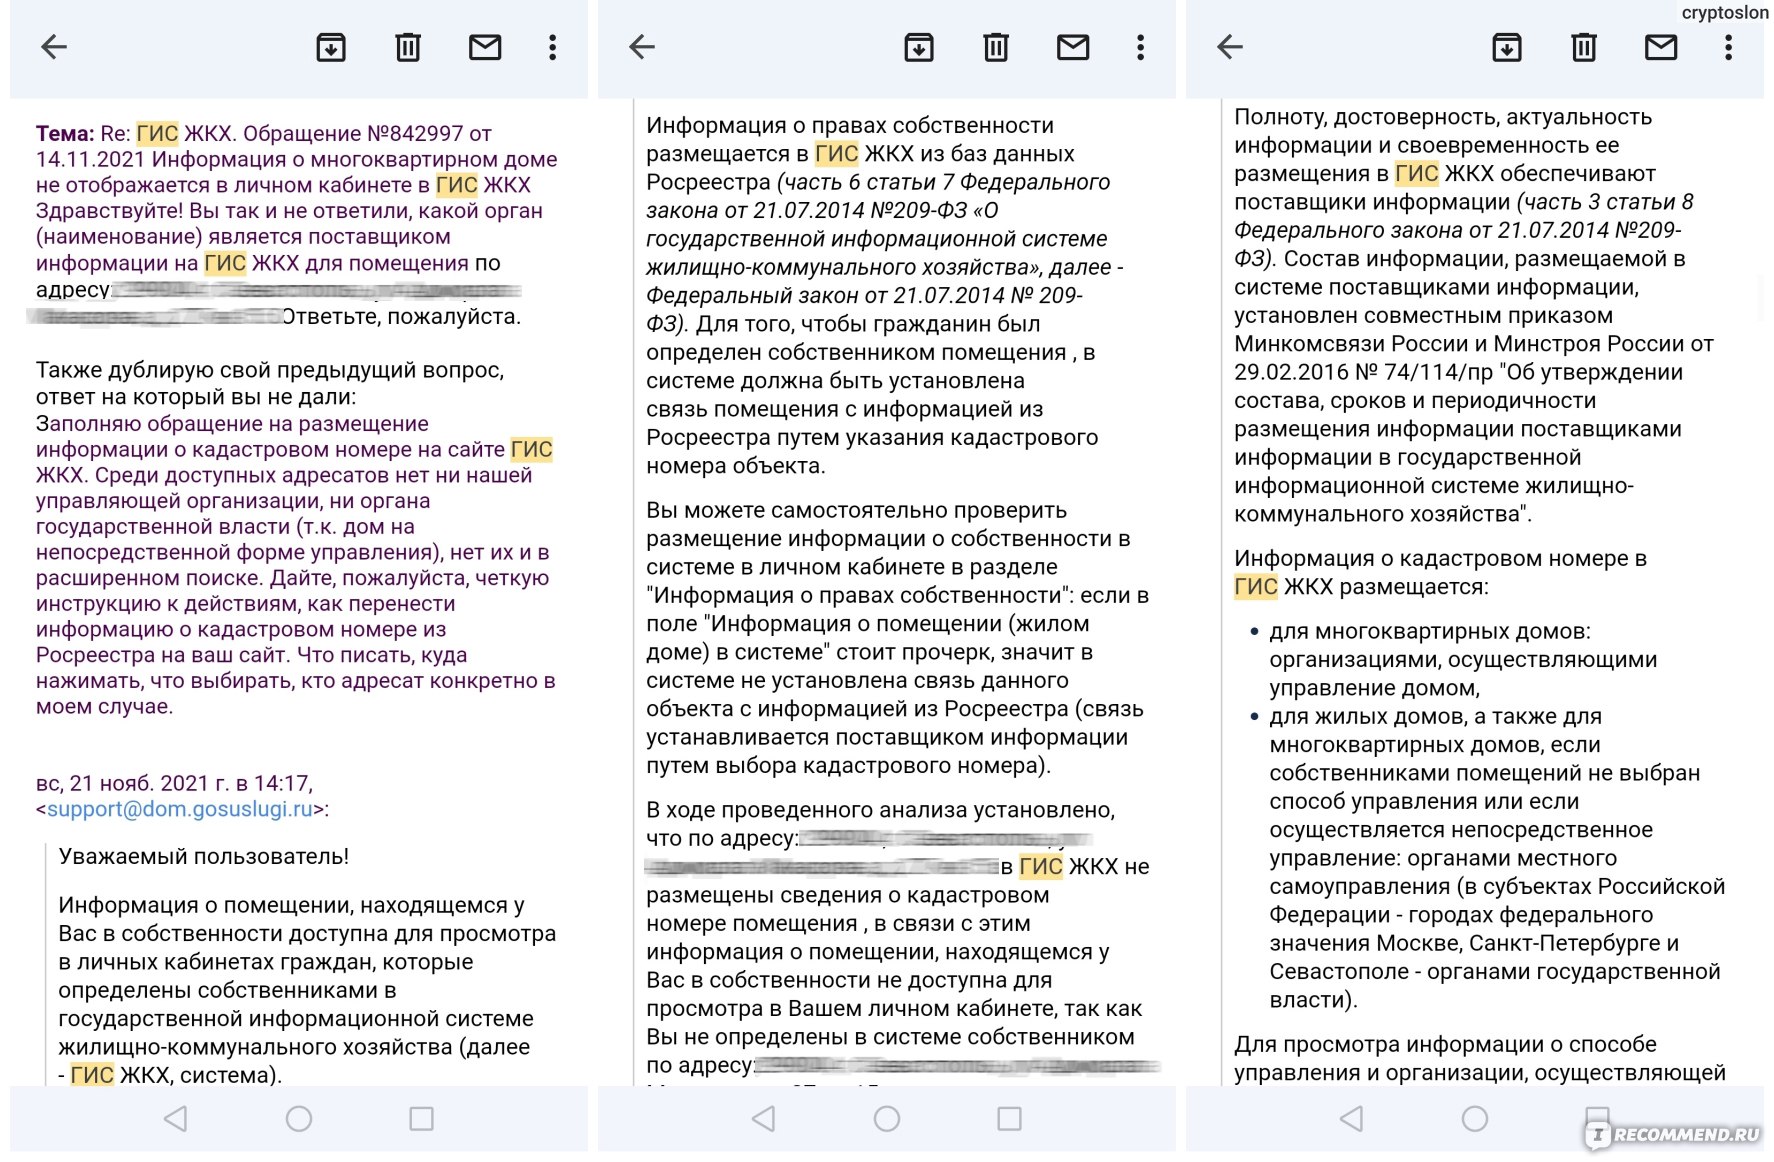
Task: Tap archive icon in middle screenshot
Action: point(919,47)
